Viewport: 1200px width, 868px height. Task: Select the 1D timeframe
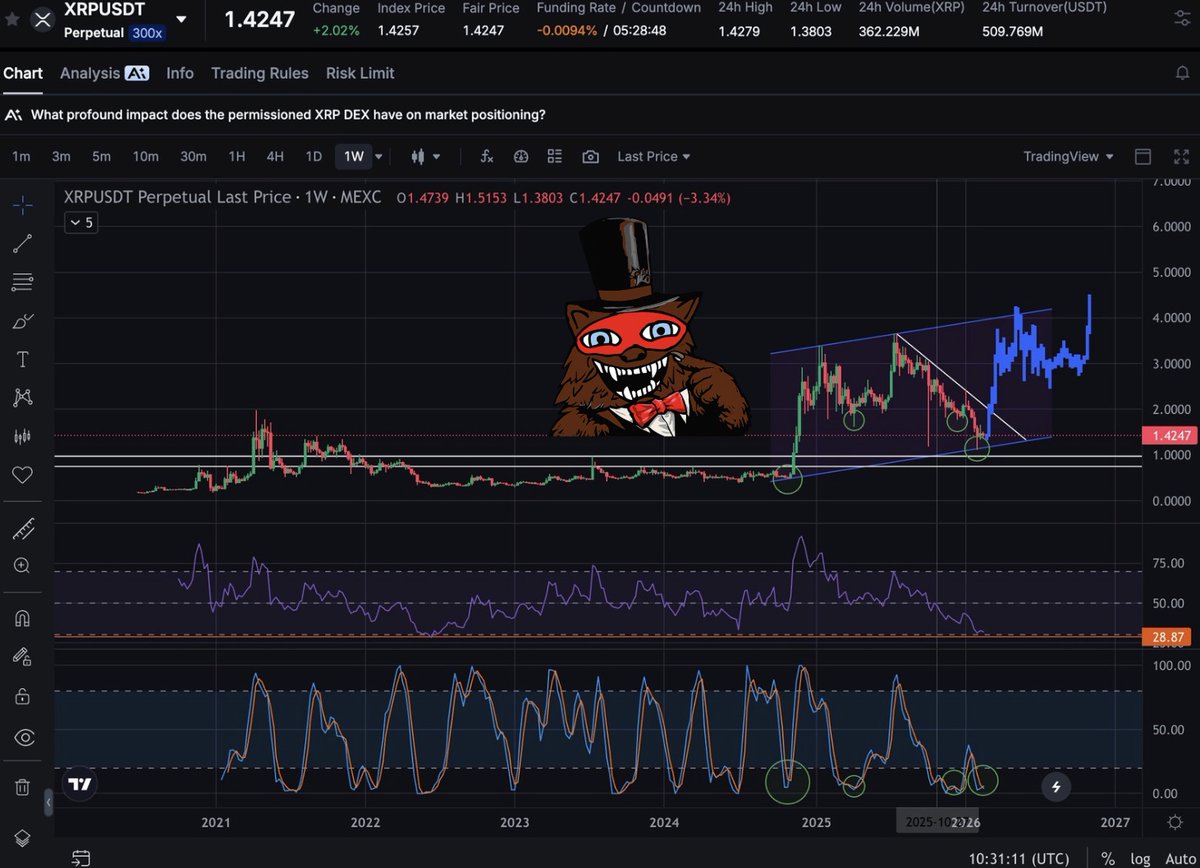click(313, 156)
